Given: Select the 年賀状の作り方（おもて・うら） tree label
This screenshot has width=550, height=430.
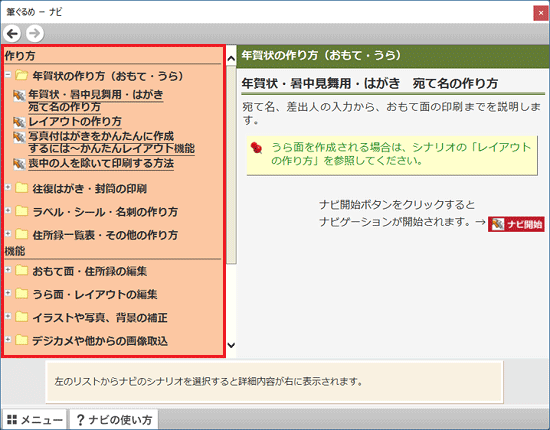Looking at the screenshot, I should click(x=108, y=76).
